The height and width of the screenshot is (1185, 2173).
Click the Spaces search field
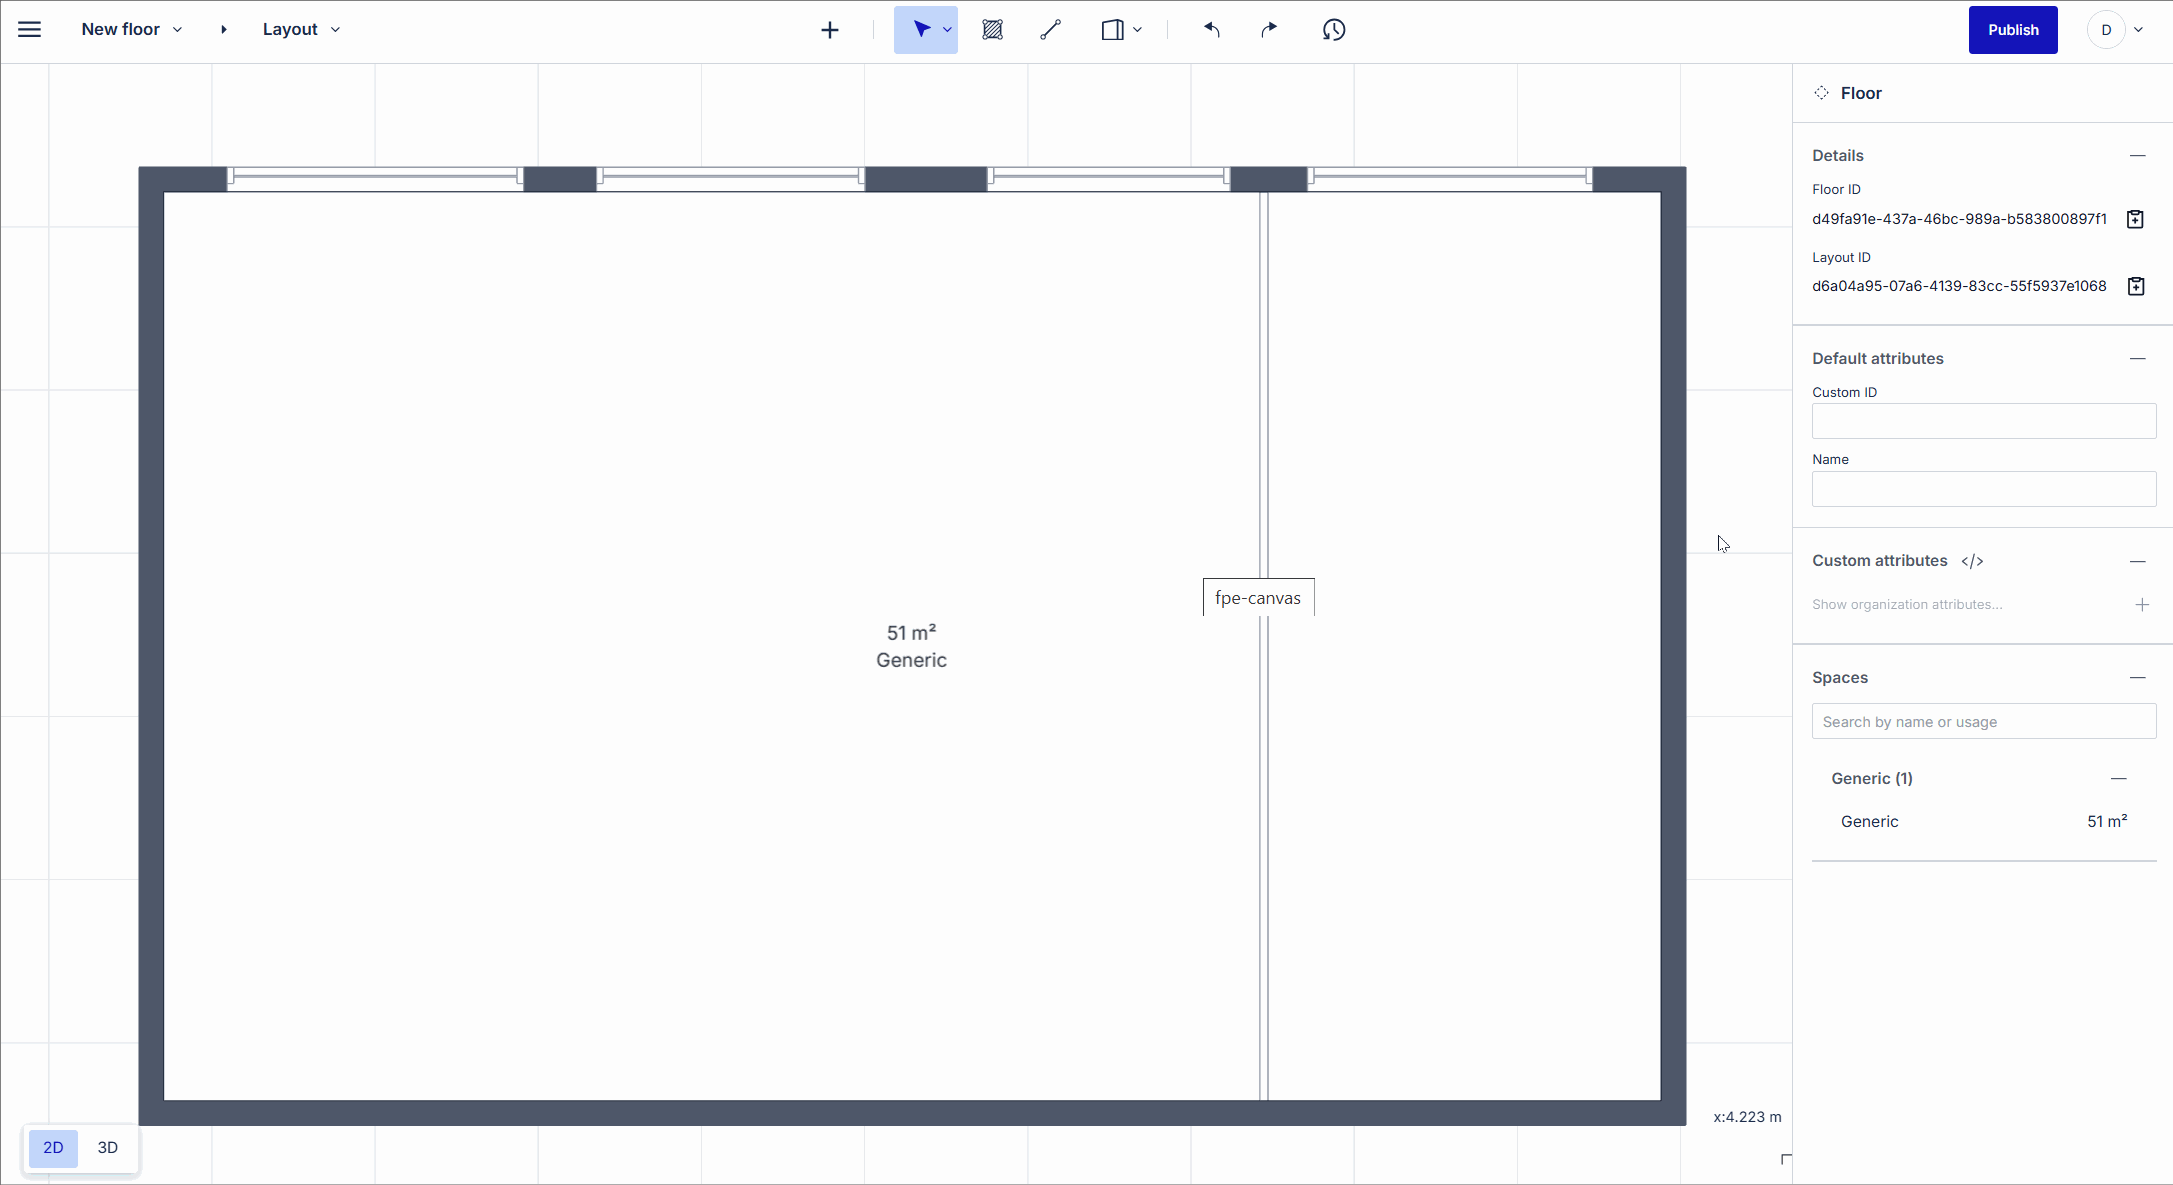tap(1983, 721)
